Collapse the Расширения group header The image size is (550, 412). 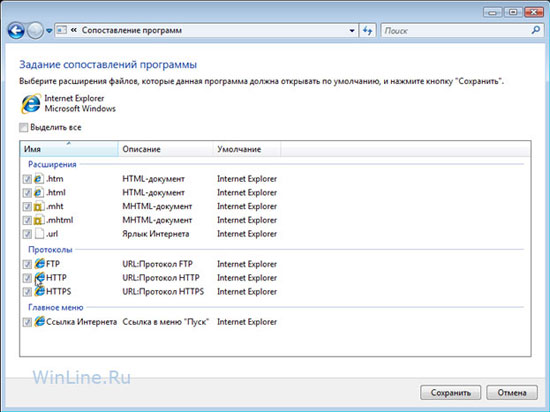click(x=52, y=164)
